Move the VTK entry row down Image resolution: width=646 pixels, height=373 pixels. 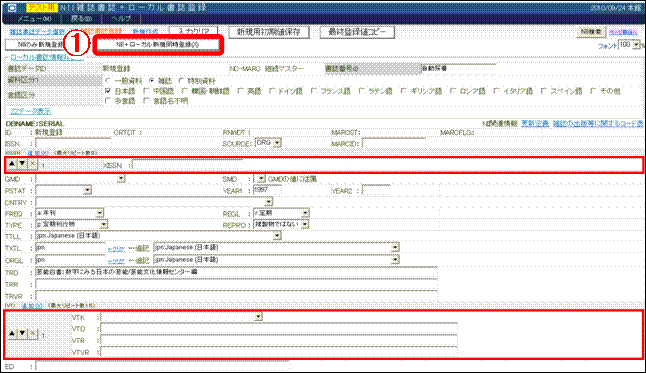point(22,333)
